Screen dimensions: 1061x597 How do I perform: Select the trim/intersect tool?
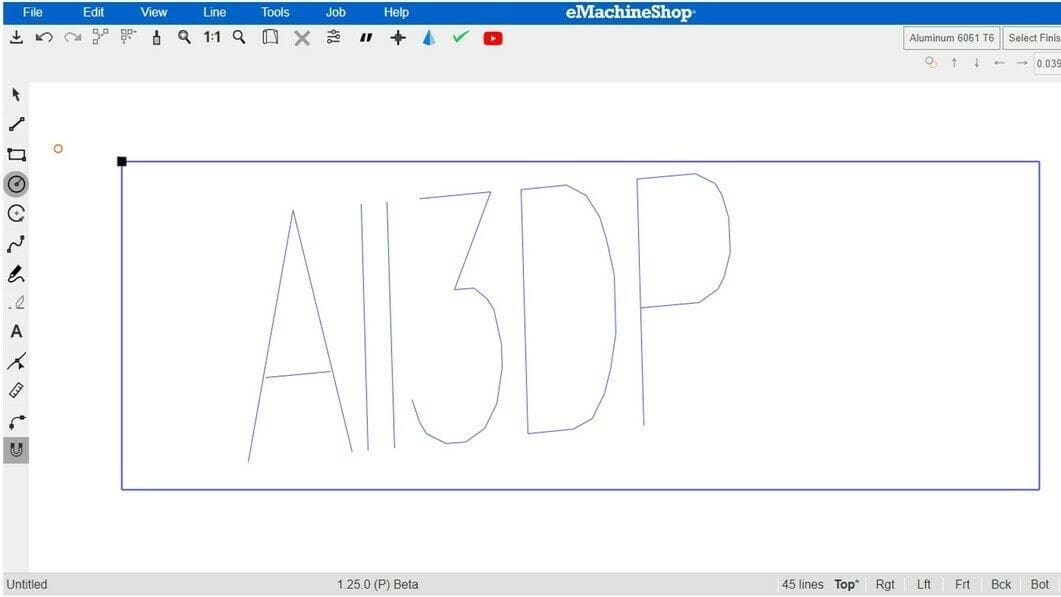pos(16,361)
